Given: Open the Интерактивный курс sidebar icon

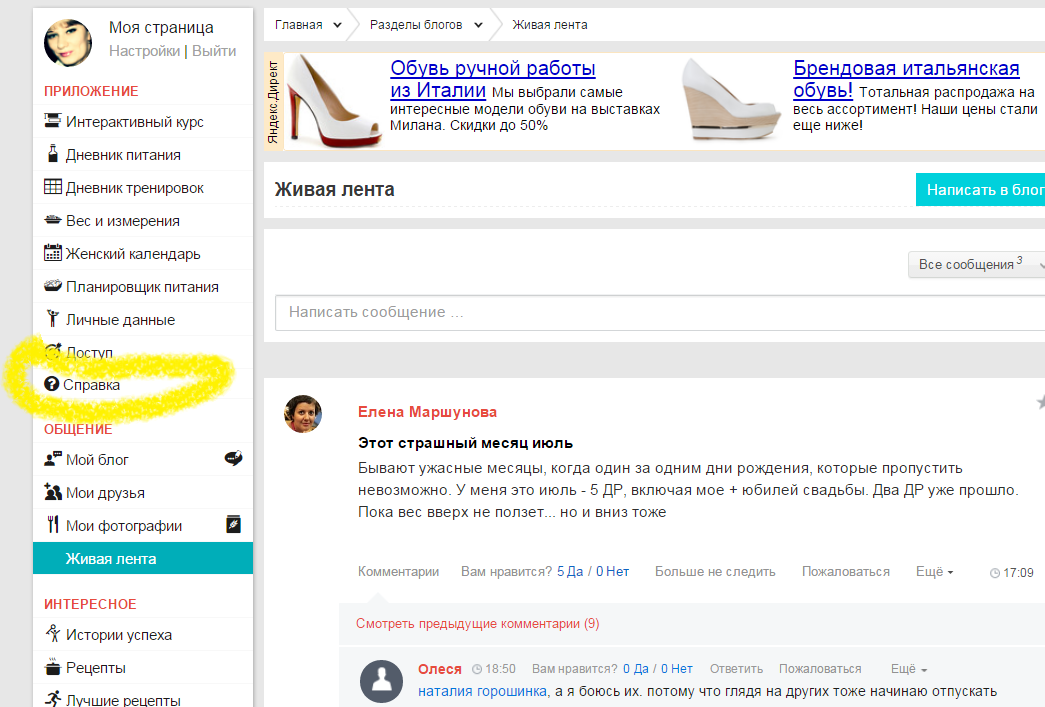Looking at the screenshot, I should [53, 122].
